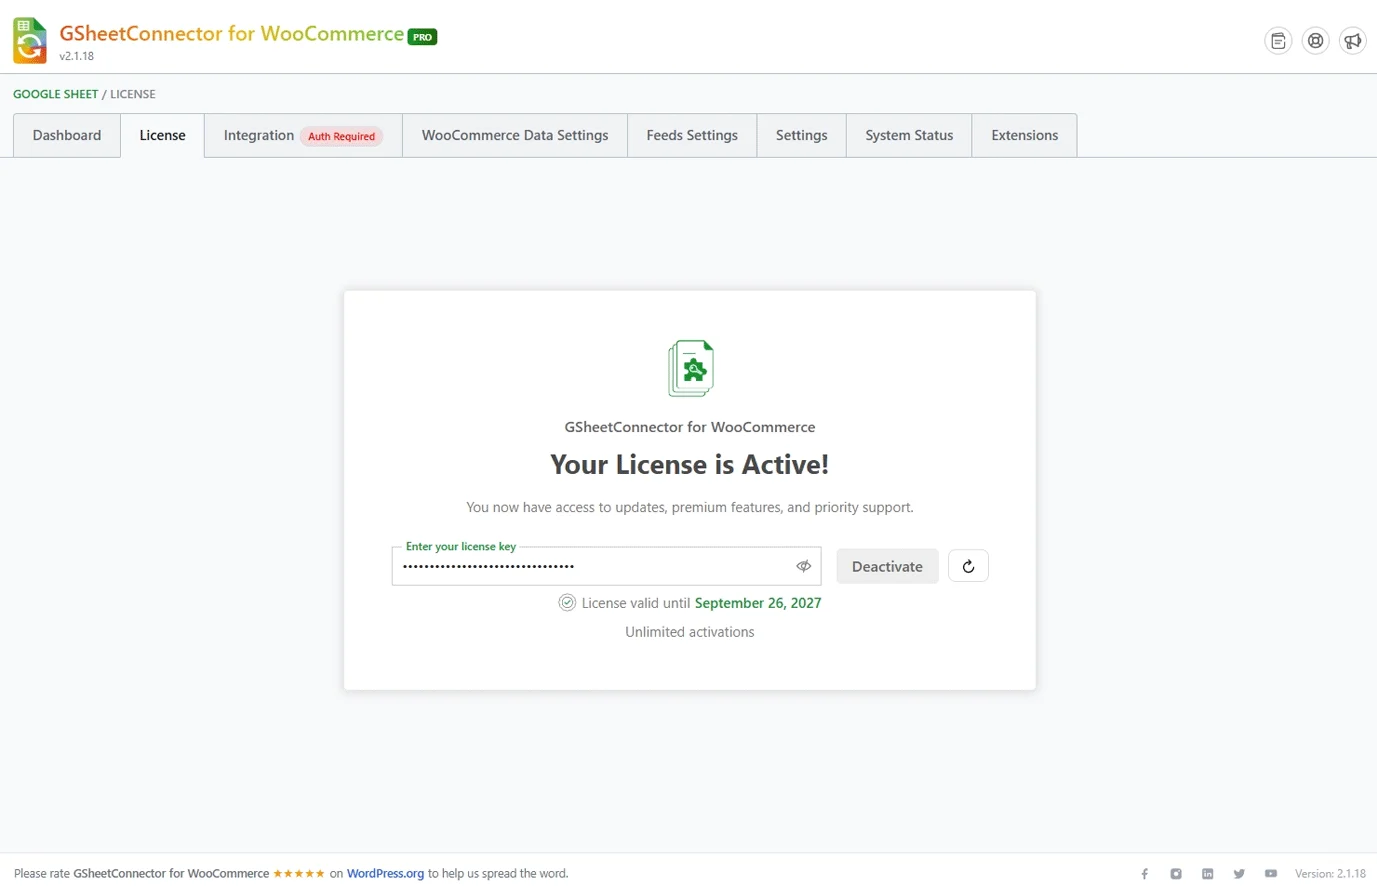Click the 'Your License is Active!' heading
Image resolution: width=1377 pixels, height=894 pixels.
[x=690, y=465]
